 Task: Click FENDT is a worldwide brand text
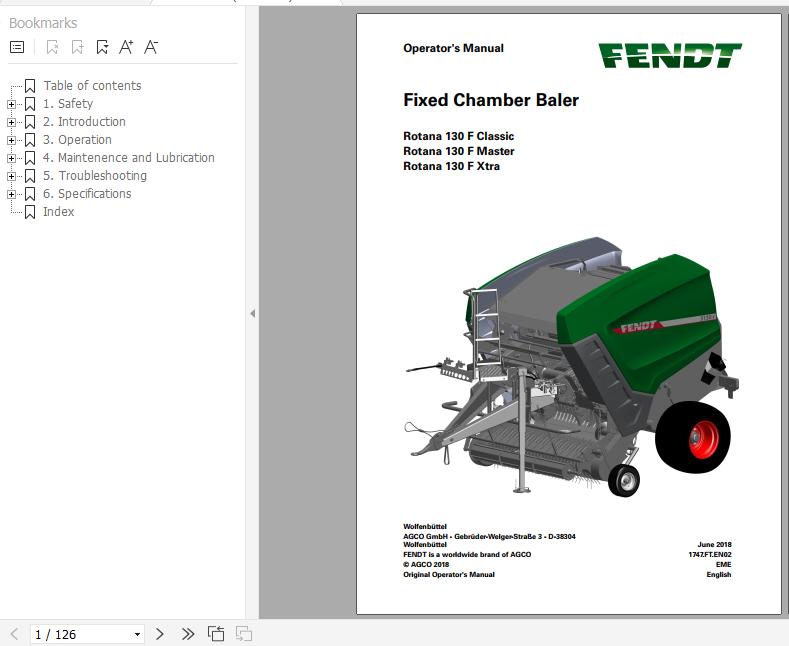tap(467, 554)
